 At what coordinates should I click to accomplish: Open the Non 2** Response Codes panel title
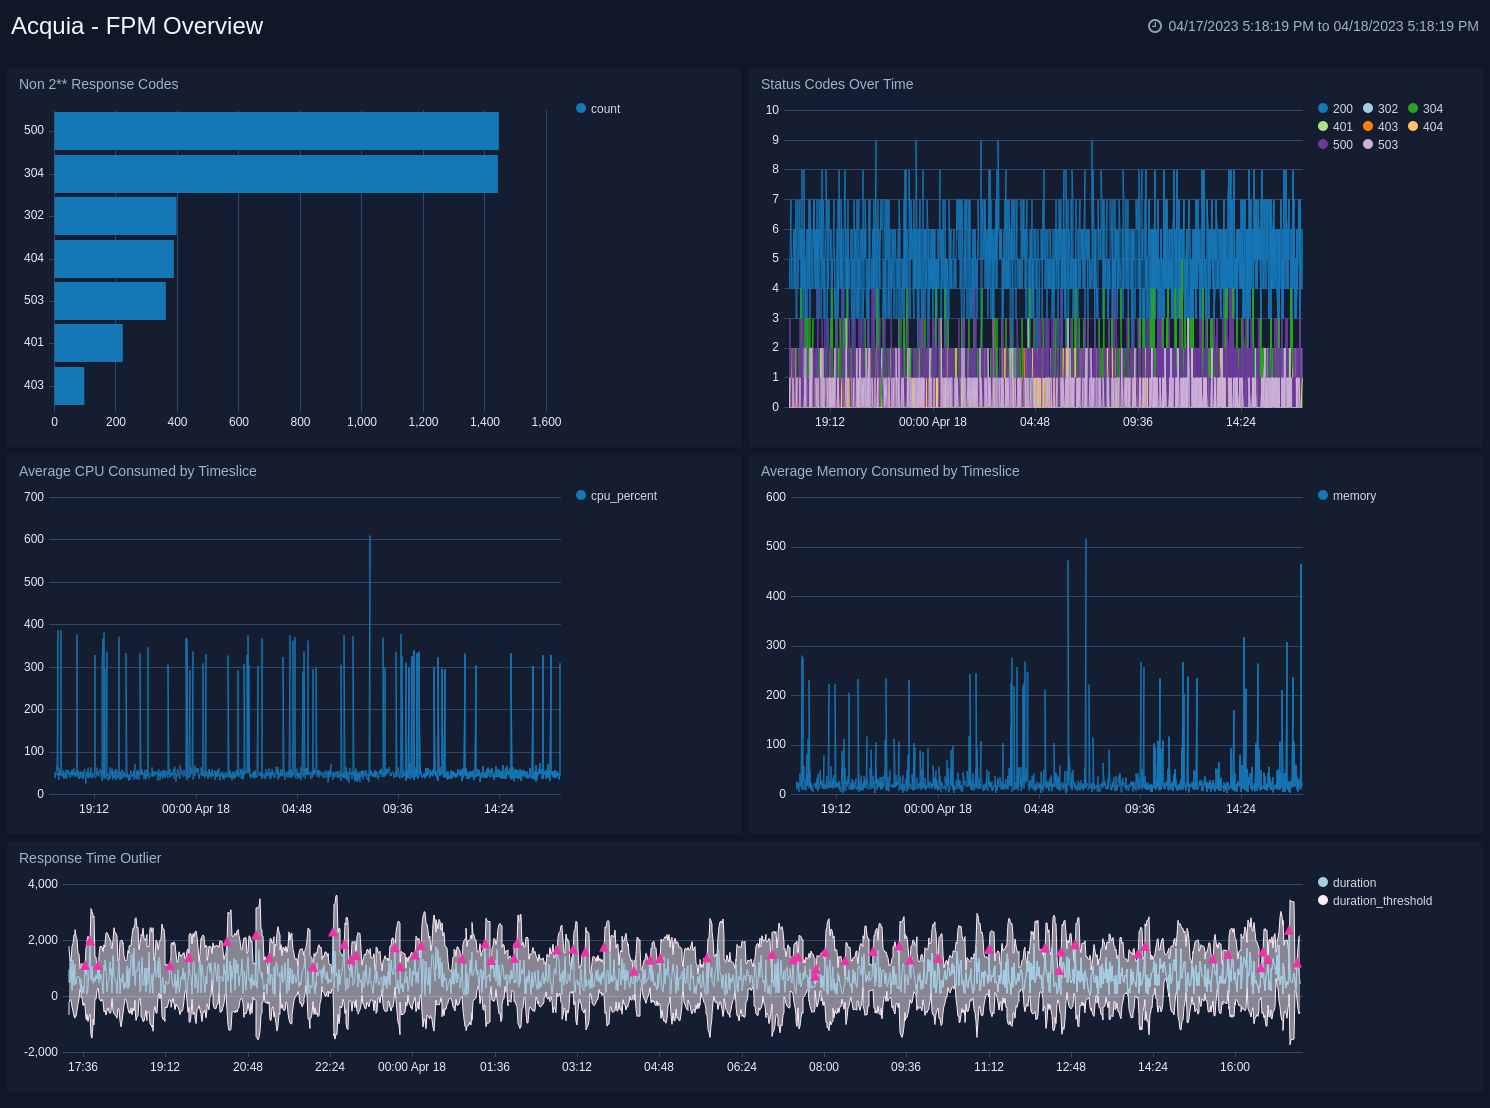pos(98,84)
